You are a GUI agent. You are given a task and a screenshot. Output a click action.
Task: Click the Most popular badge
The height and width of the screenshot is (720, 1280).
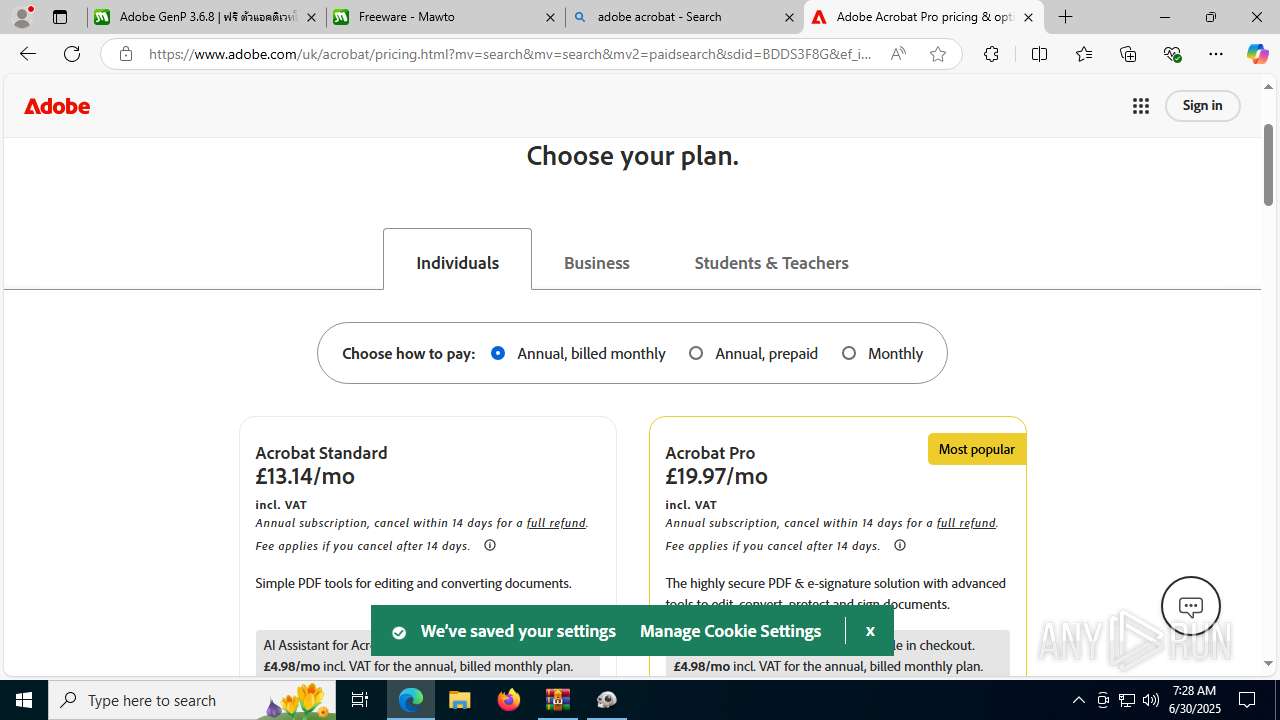pyautogui.click(x=977, y=449)
